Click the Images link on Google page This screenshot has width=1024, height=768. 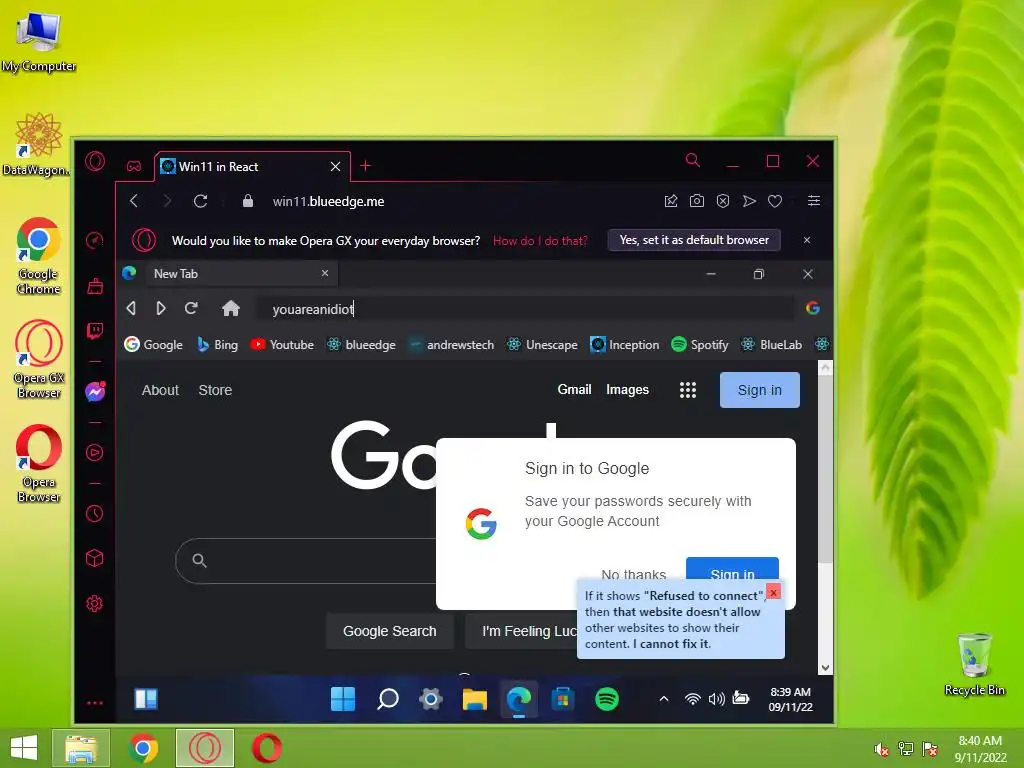click(628, 390)
